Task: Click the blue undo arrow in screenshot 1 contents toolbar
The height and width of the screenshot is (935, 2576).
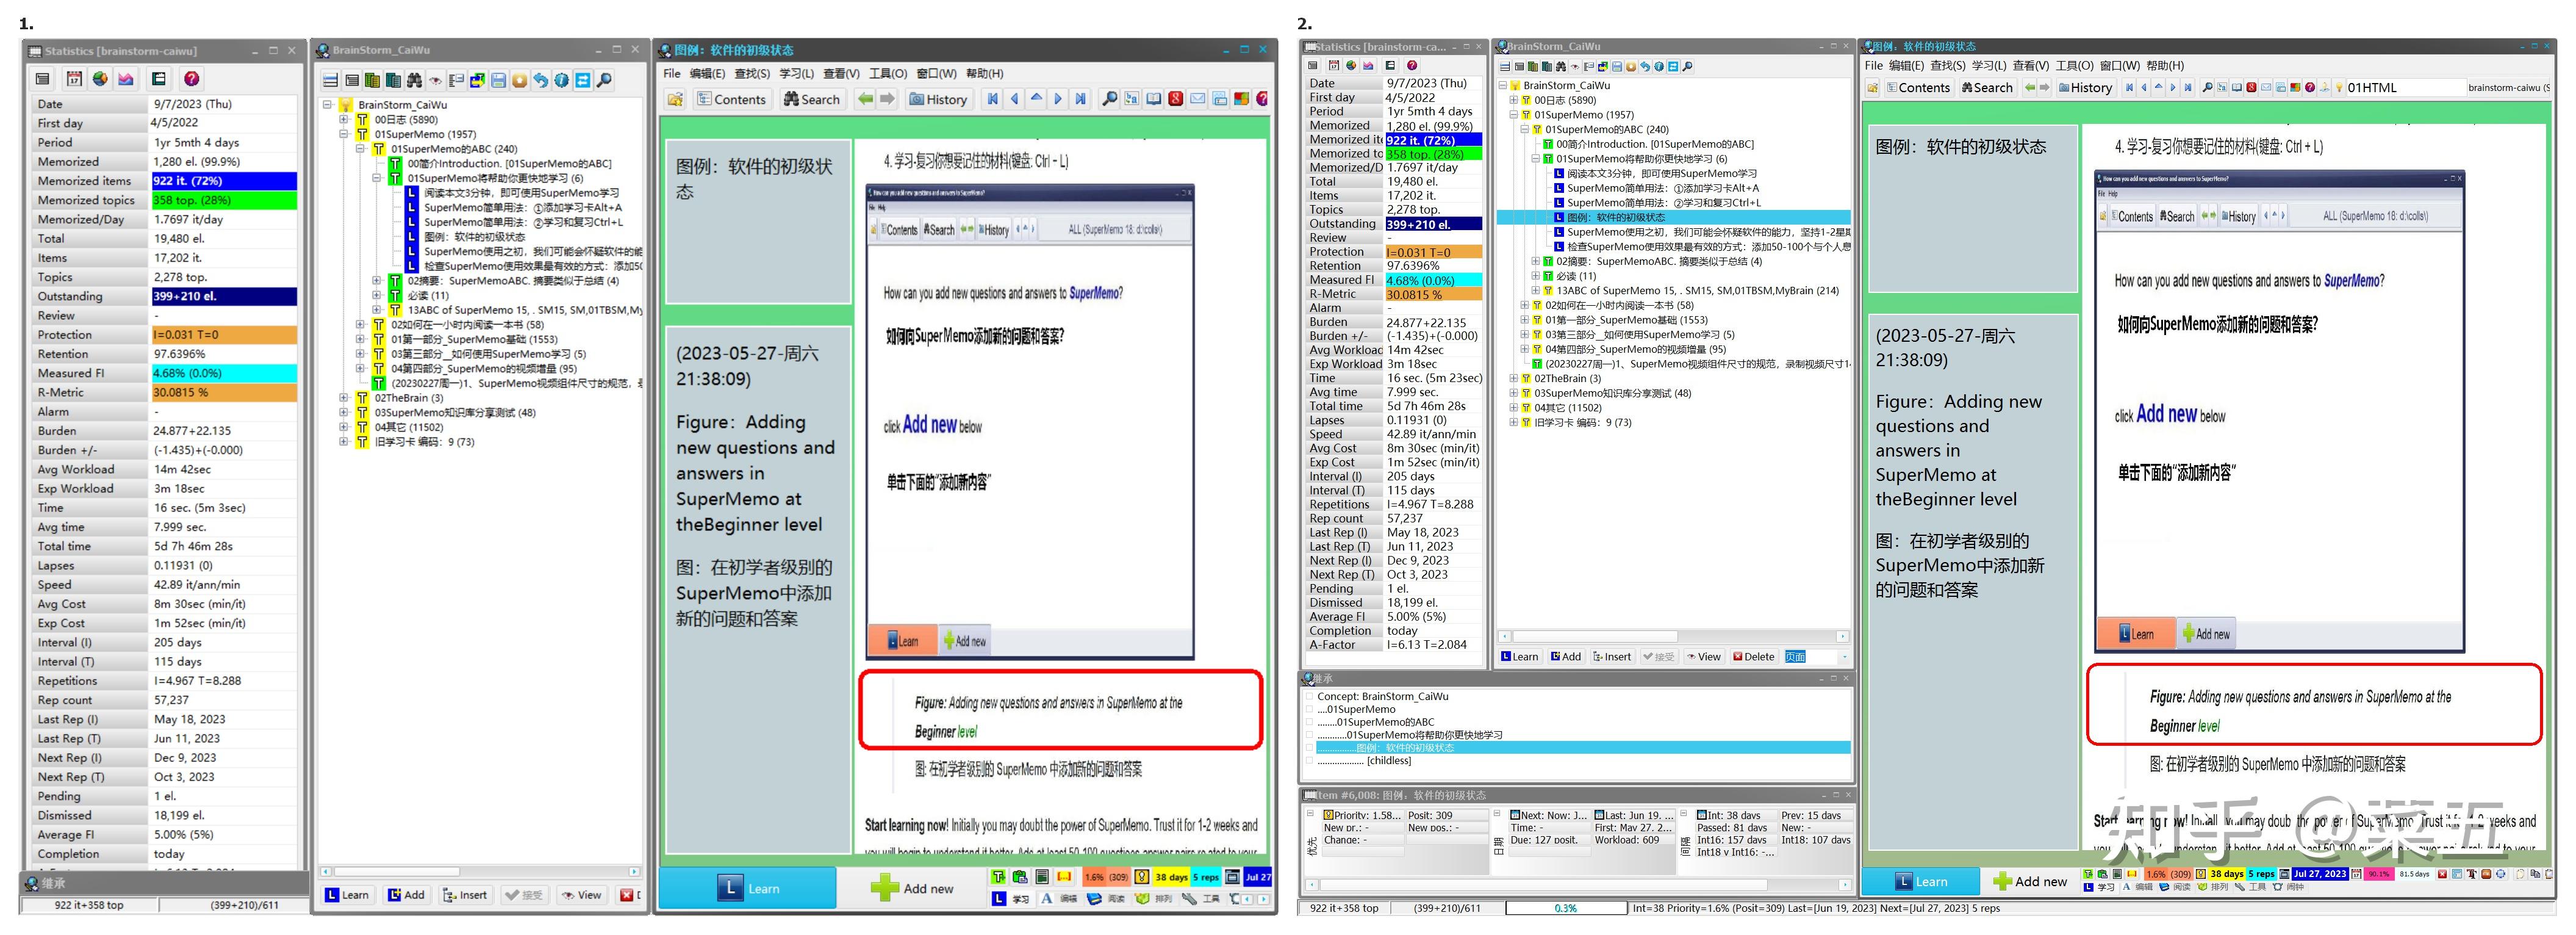Action: [540, 81]
